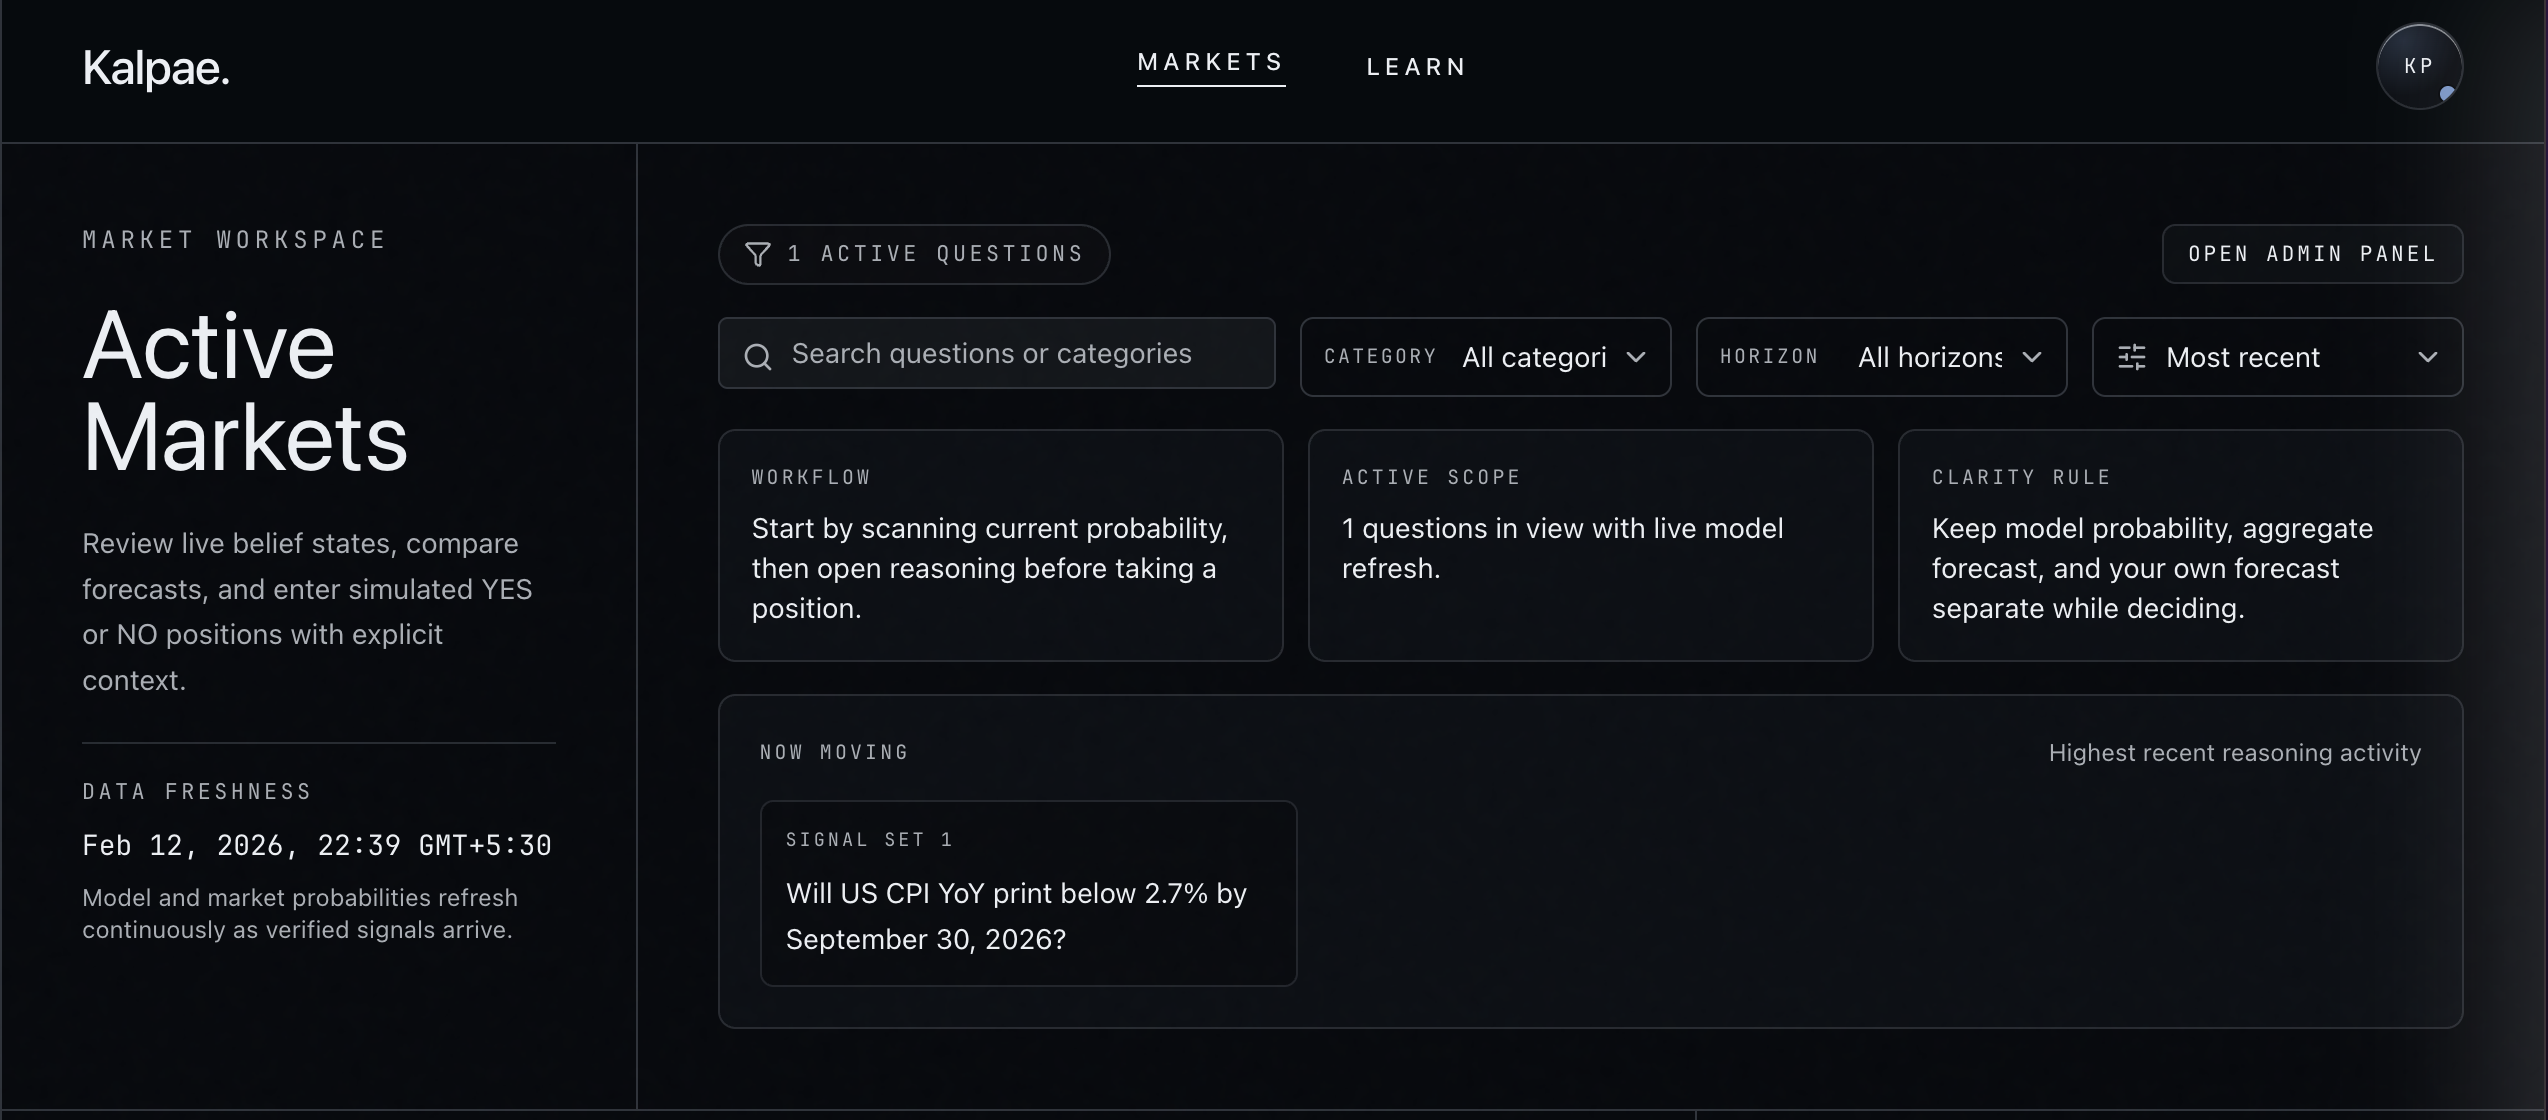
Task: Click the Category dropdown chevron arrow
Action: pos(1636,357)
